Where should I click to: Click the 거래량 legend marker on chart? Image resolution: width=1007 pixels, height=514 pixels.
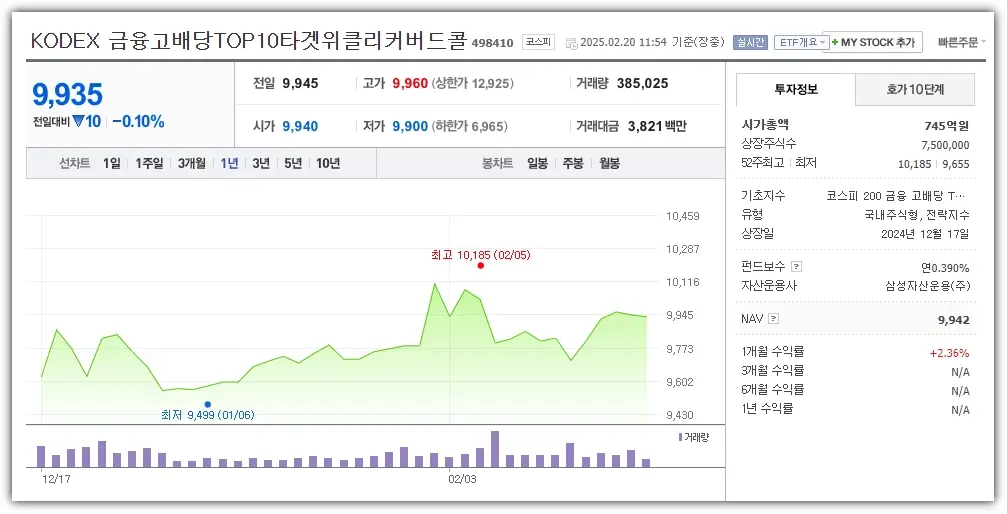(681, 437)
